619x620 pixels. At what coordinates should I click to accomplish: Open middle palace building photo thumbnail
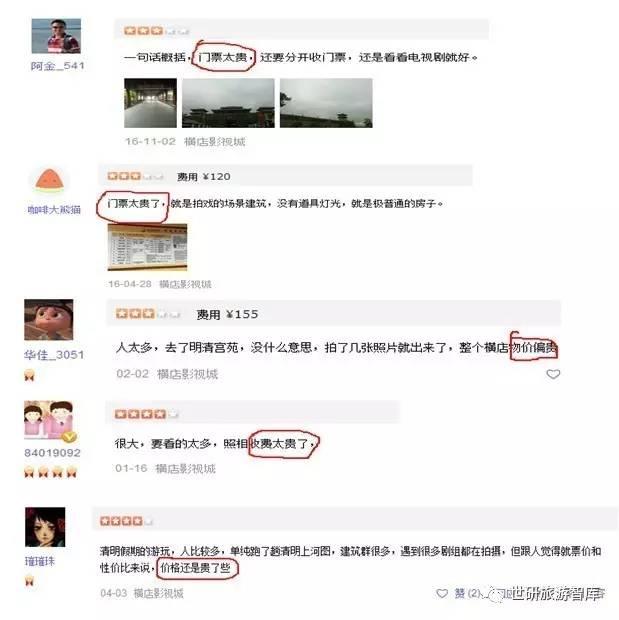pyautogui.click(x=228, y=103)
